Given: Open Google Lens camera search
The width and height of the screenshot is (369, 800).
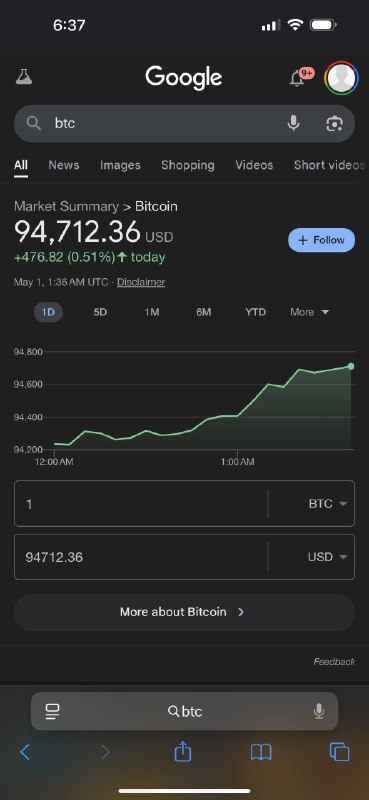Looking at the screenshot, I should point(334,123).
